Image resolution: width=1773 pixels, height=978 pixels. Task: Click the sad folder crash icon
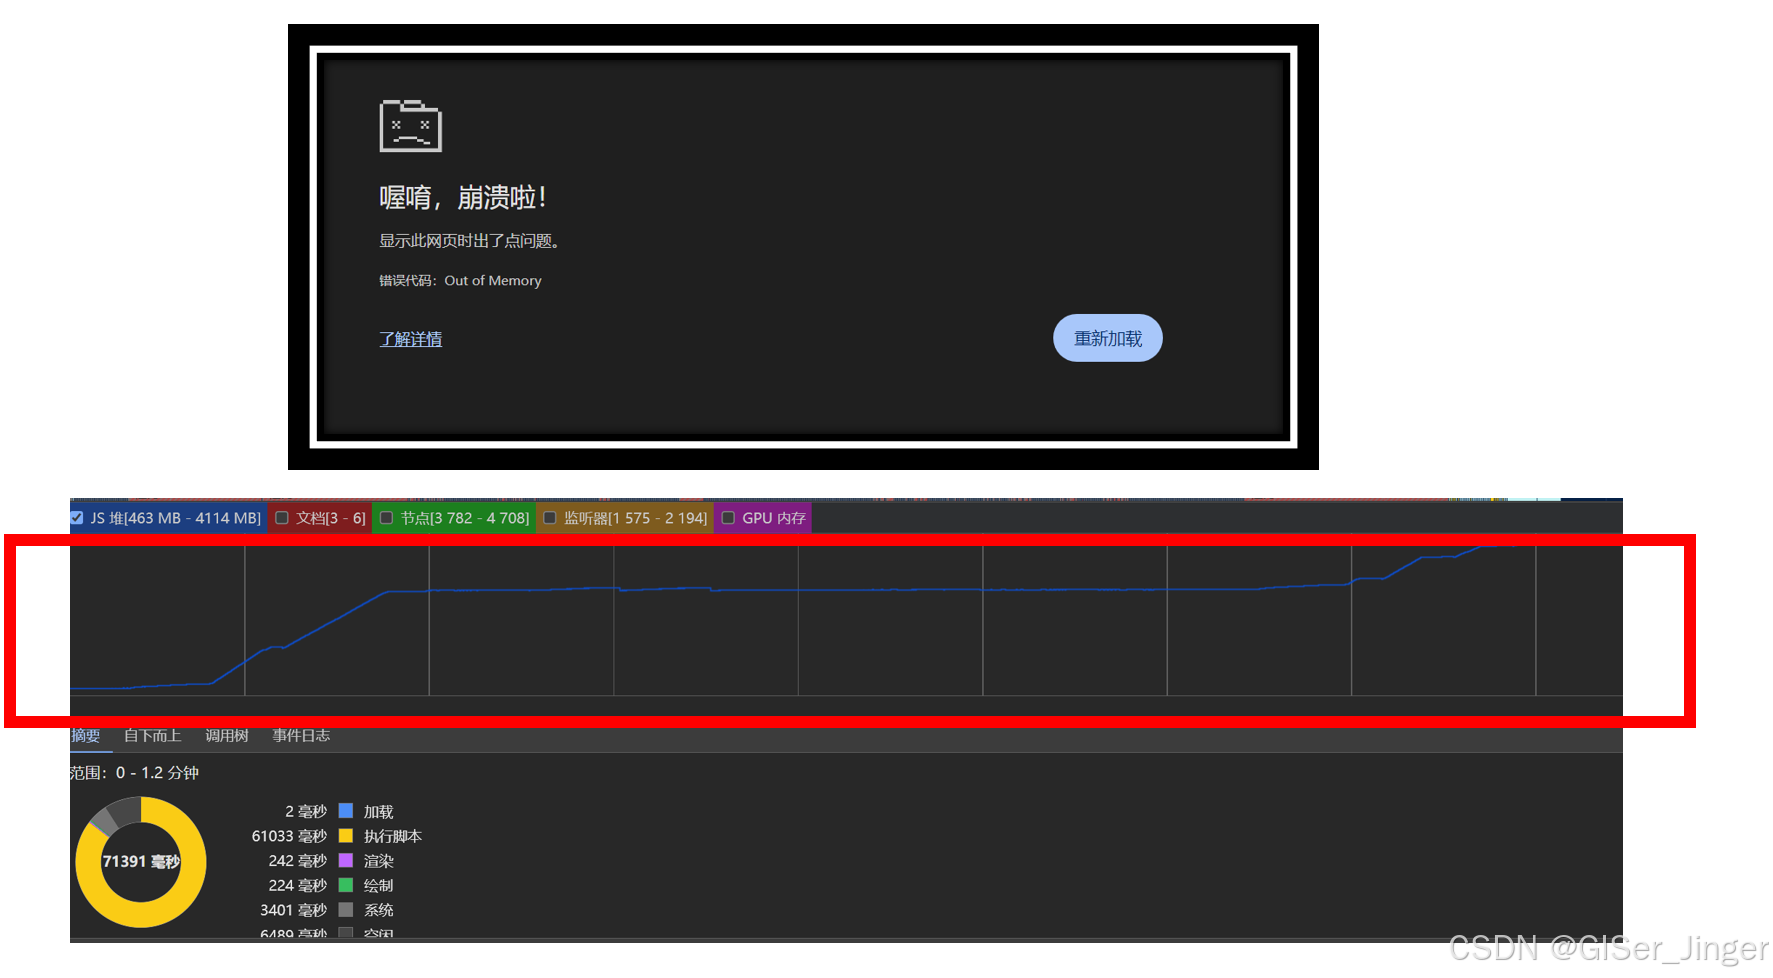410,124
